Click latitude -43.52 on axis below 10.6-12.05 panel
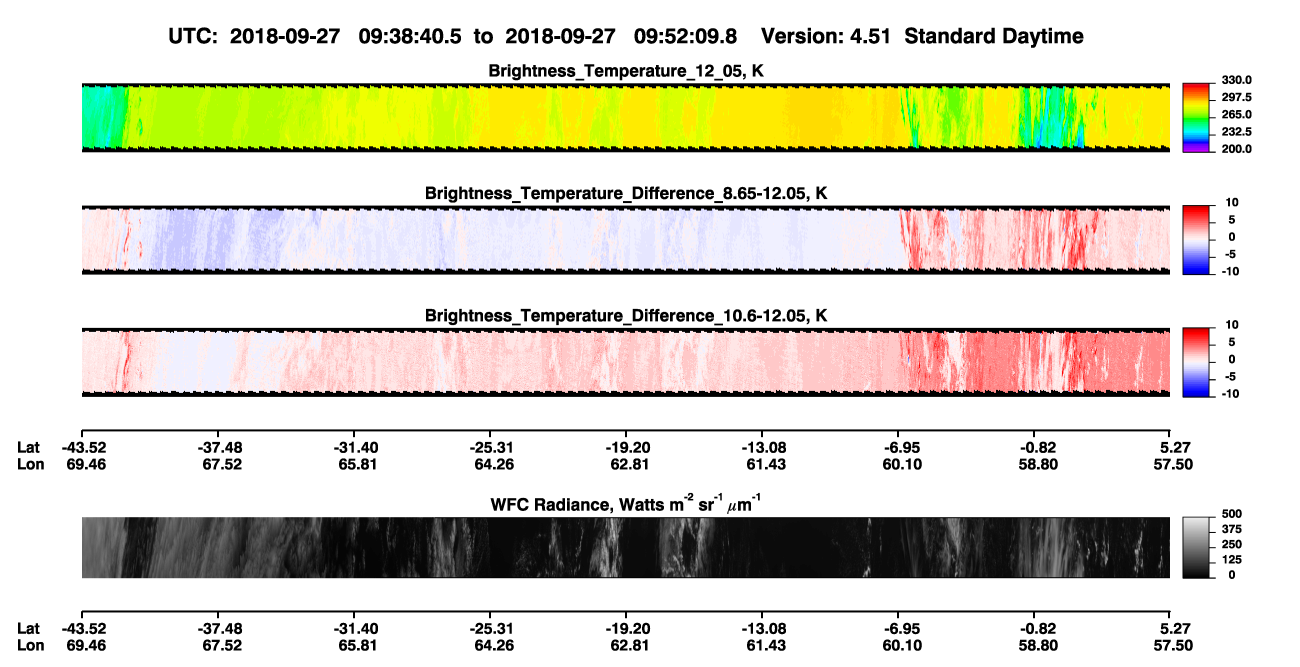The width and height of the screenshot is (1300, 667). coord(82,447)
